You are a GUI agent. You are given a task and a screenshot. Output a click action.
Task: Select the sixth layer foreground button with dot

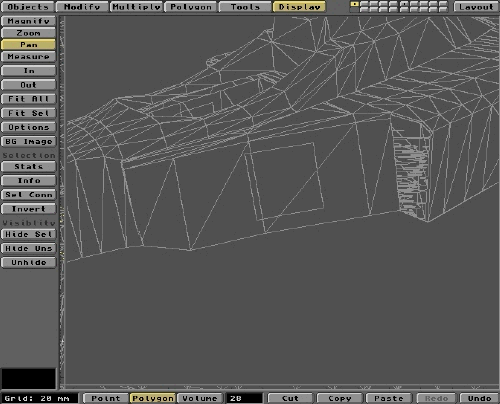[x=404, y=4]
